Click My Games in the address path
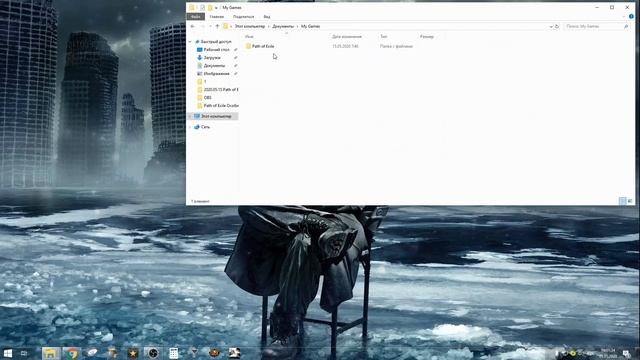 pyautogui.click(x=311, y=26)
